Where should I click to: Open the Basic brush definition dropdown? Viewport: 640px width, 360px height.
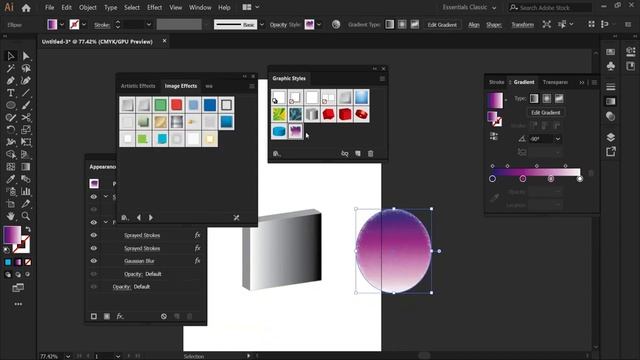(262, 24)
